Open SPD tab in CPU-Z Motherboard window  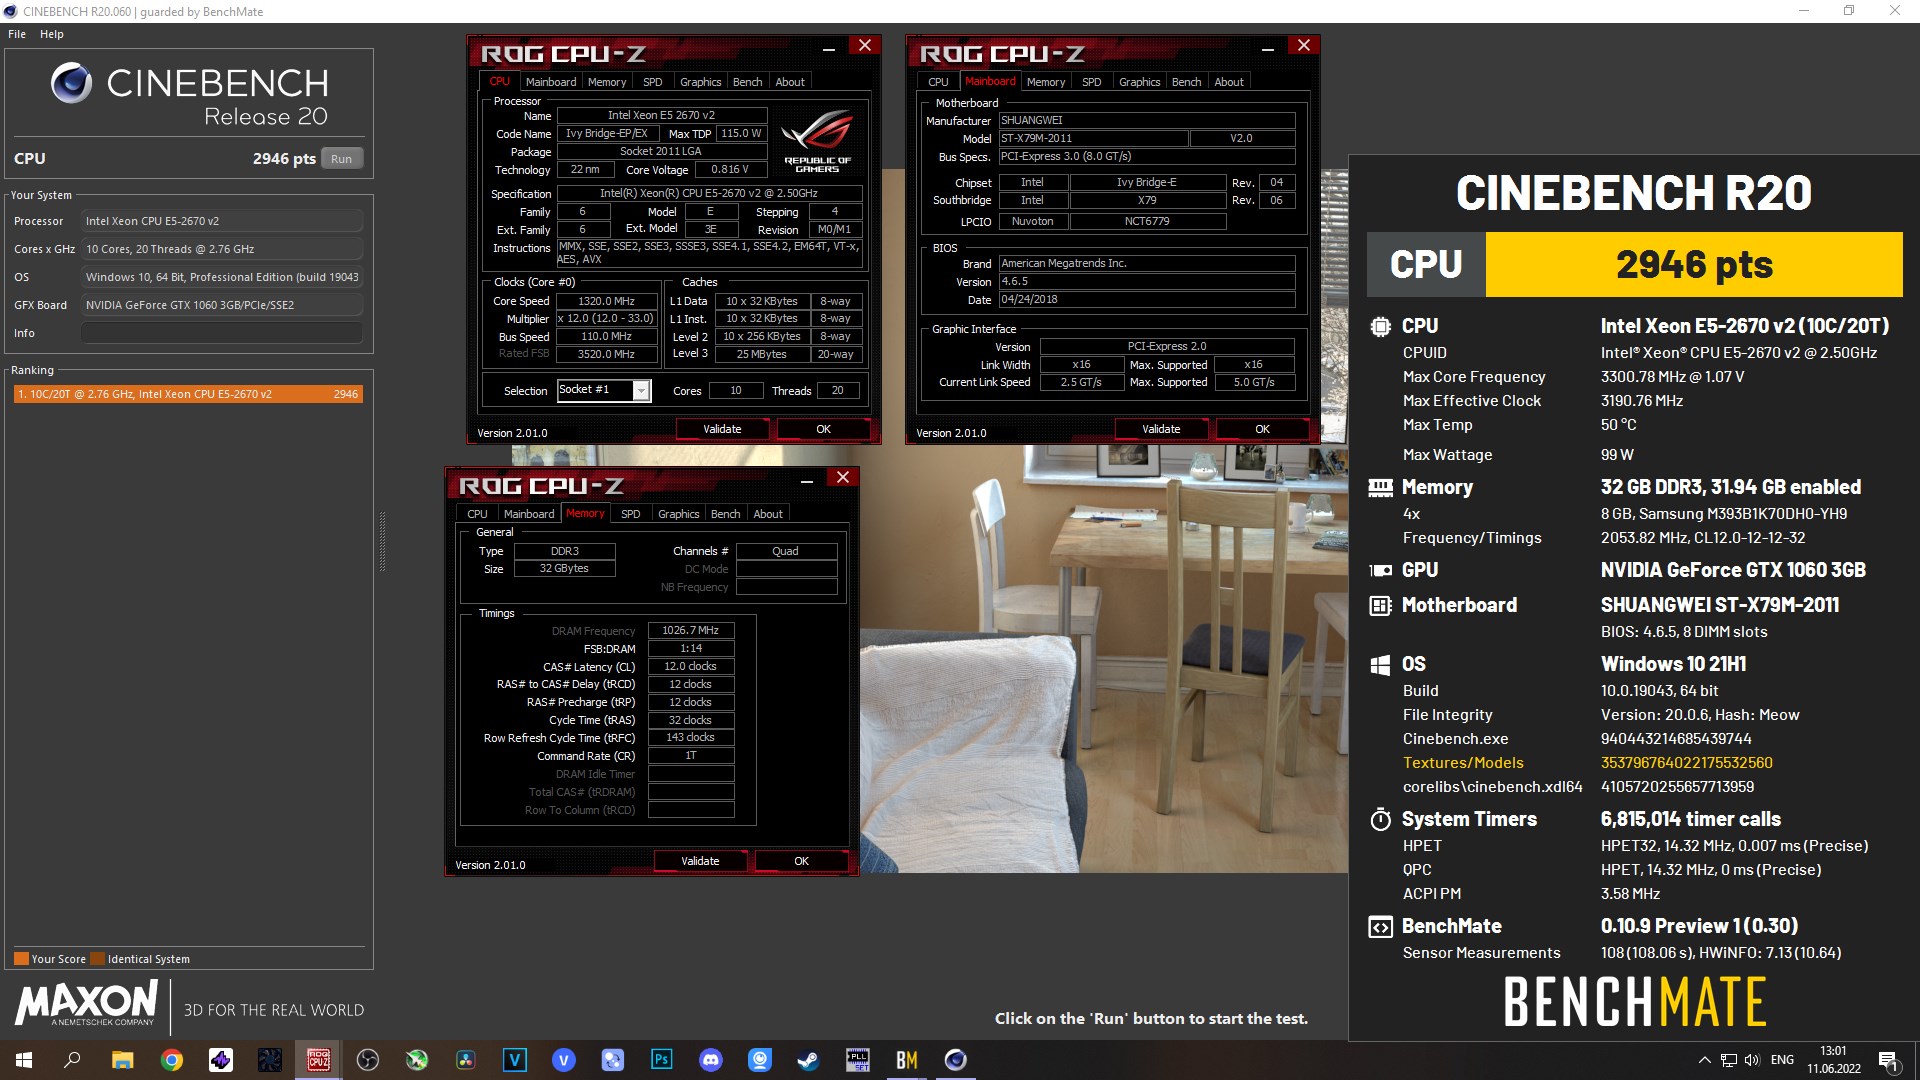tap(1091, 82)
